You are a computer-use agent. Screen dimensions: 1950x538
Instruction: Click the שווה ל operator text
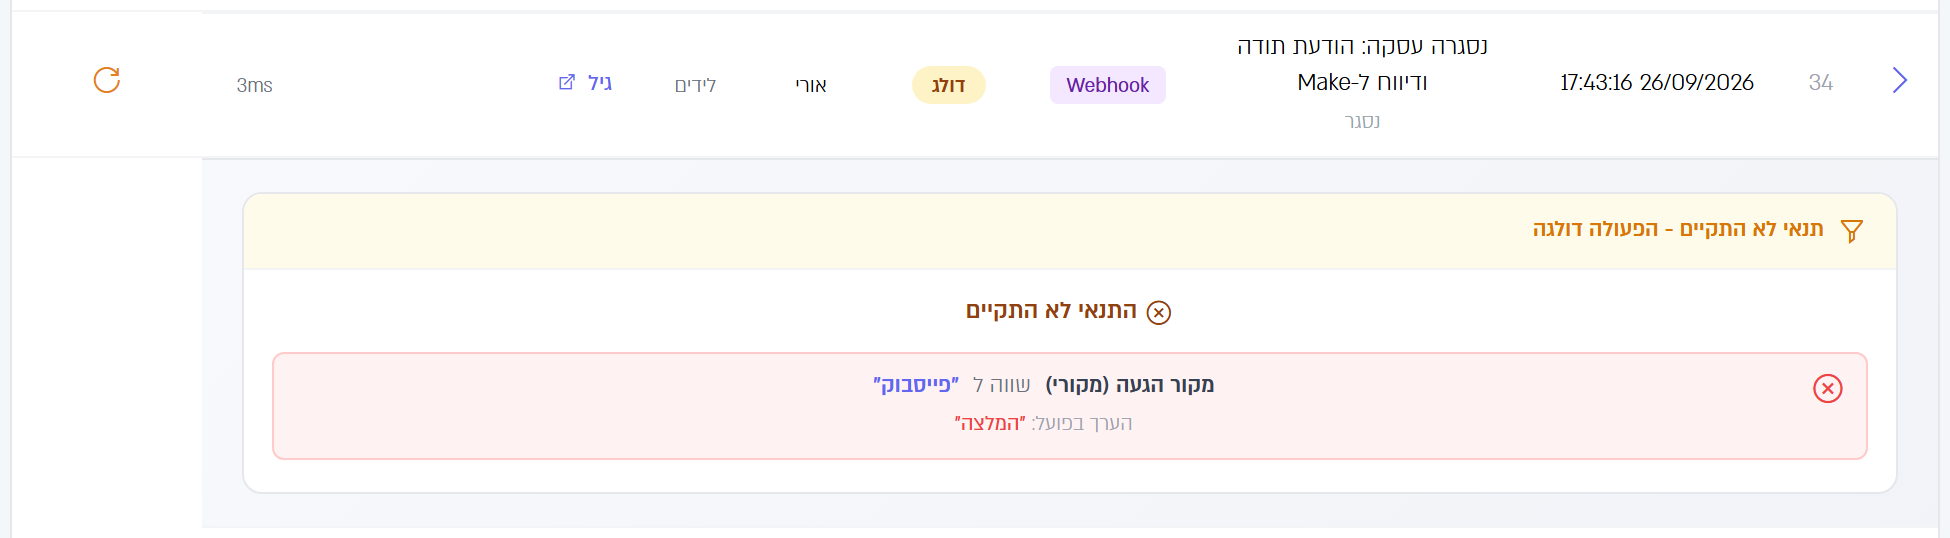1001,385
